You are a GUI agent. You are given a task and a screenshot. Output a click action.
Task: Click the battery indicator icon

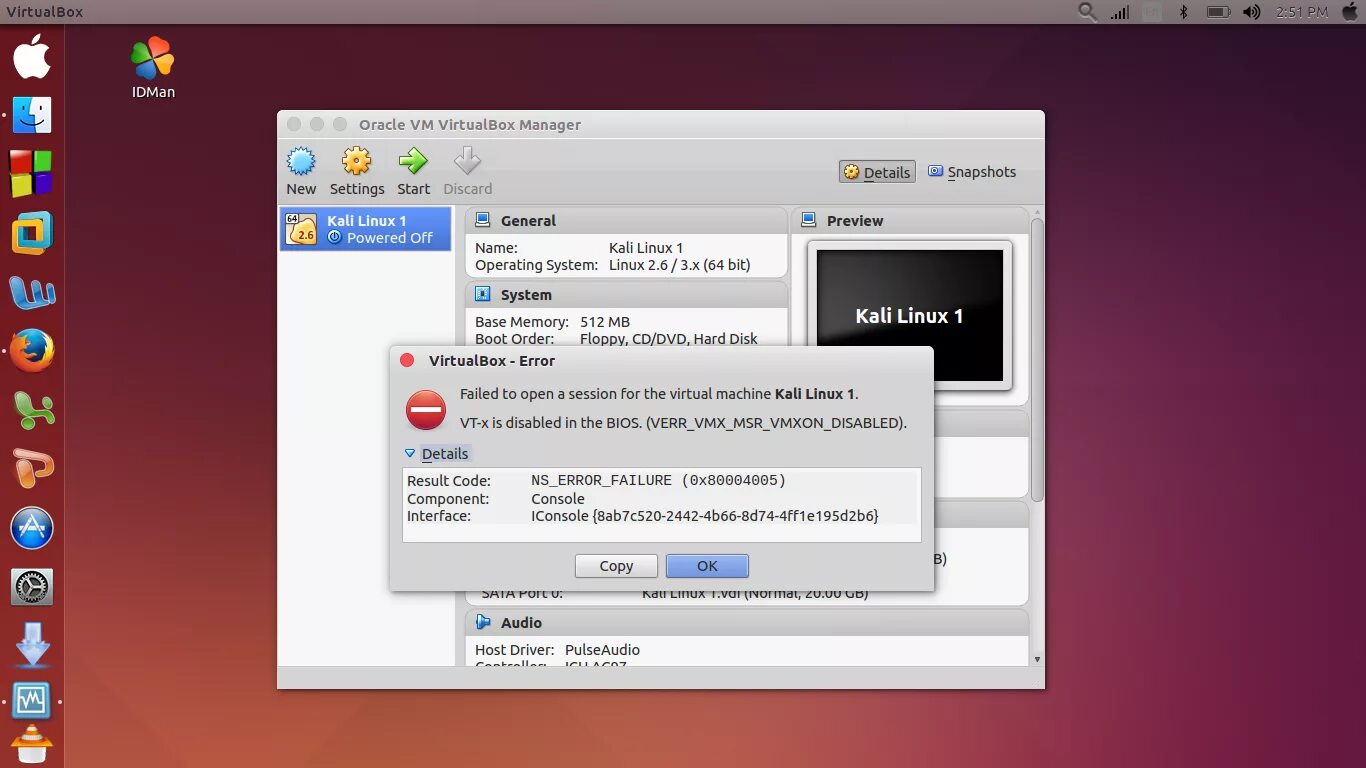[x=1218, y=12]
